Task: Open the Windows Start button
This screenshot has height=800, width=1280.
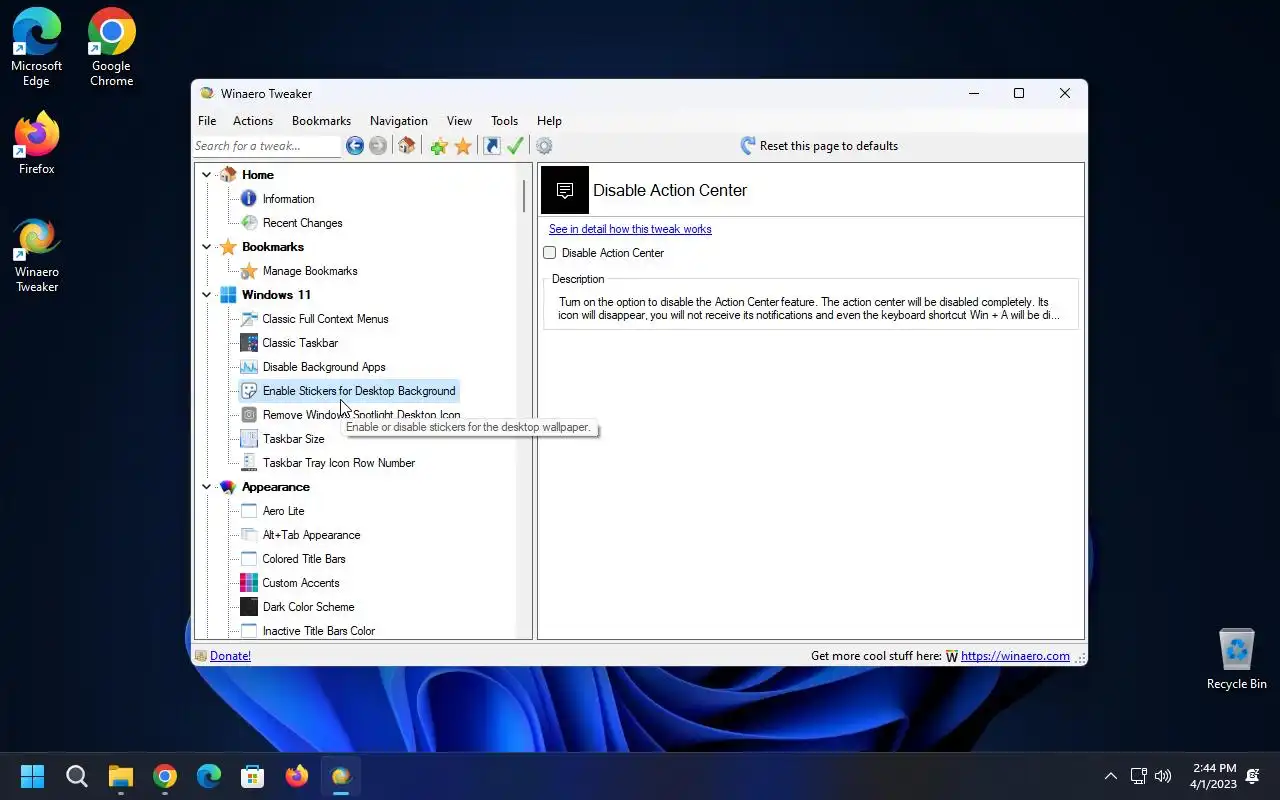Action: pyautogui.click(x=33, y=776)
